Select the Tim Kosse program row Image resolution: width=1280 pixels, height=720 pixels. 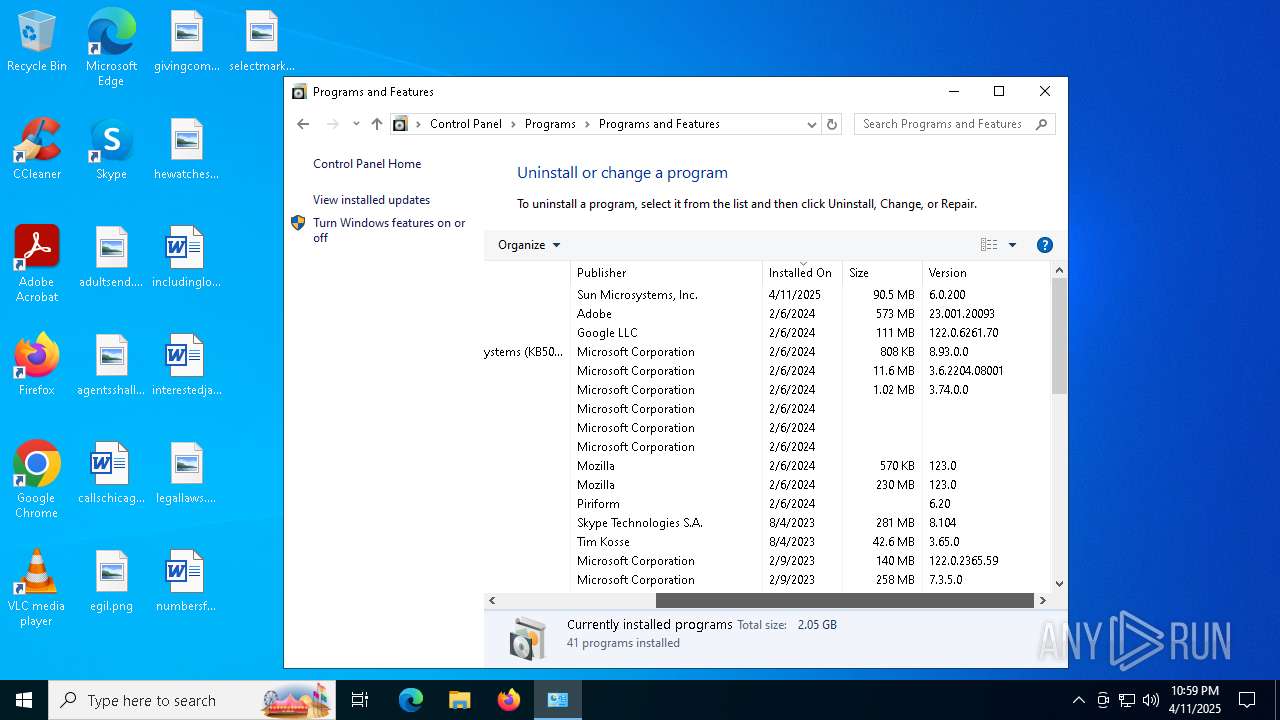pyautogui.click(x=767, y=542)
